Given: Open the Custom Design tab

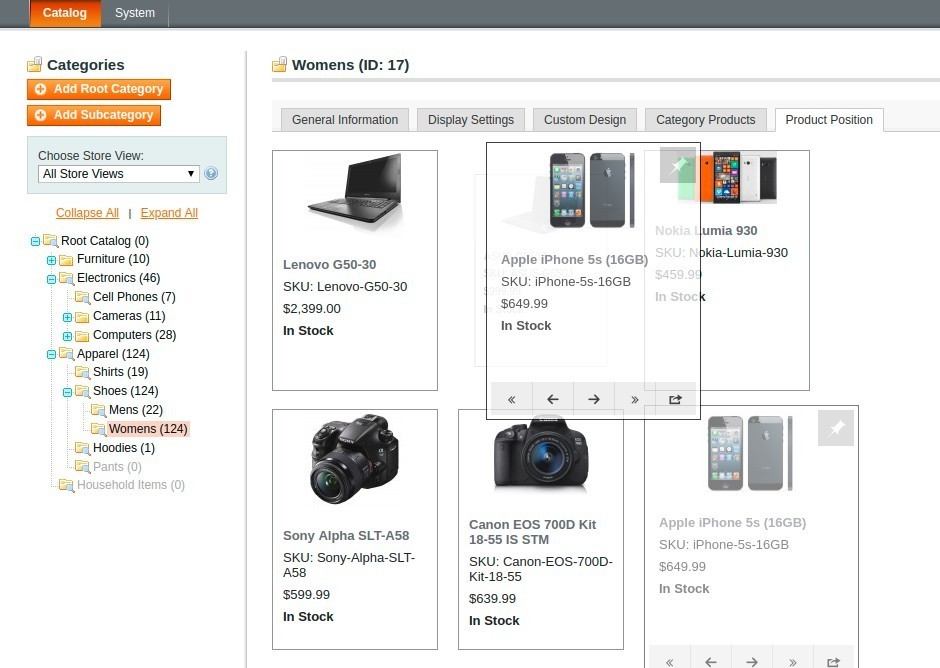Looking at the screenshot, I should tap(585, 119).
